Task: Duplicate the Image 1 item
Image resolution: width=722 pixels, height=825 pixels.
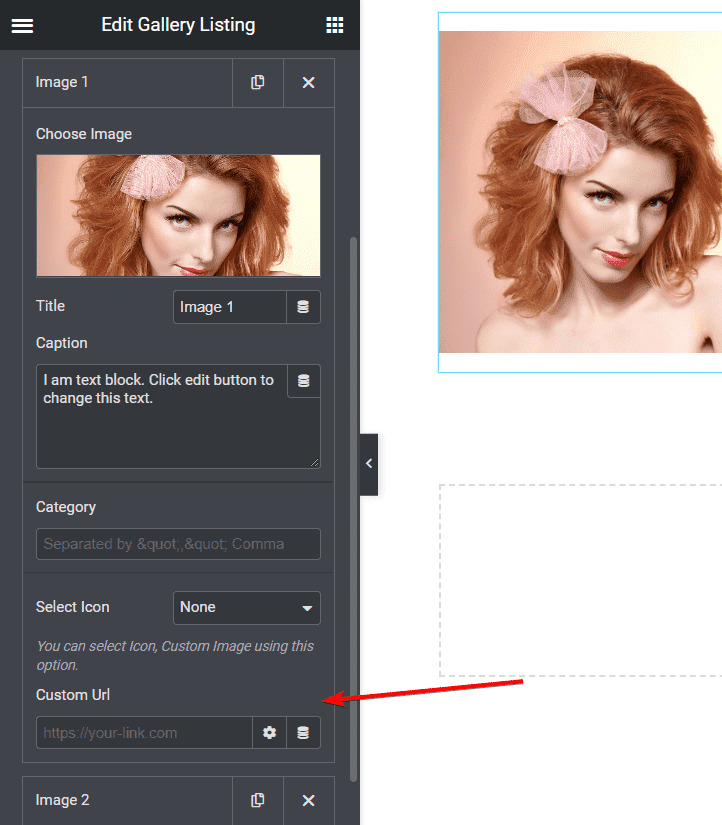Action: click(x=257, y=83)
